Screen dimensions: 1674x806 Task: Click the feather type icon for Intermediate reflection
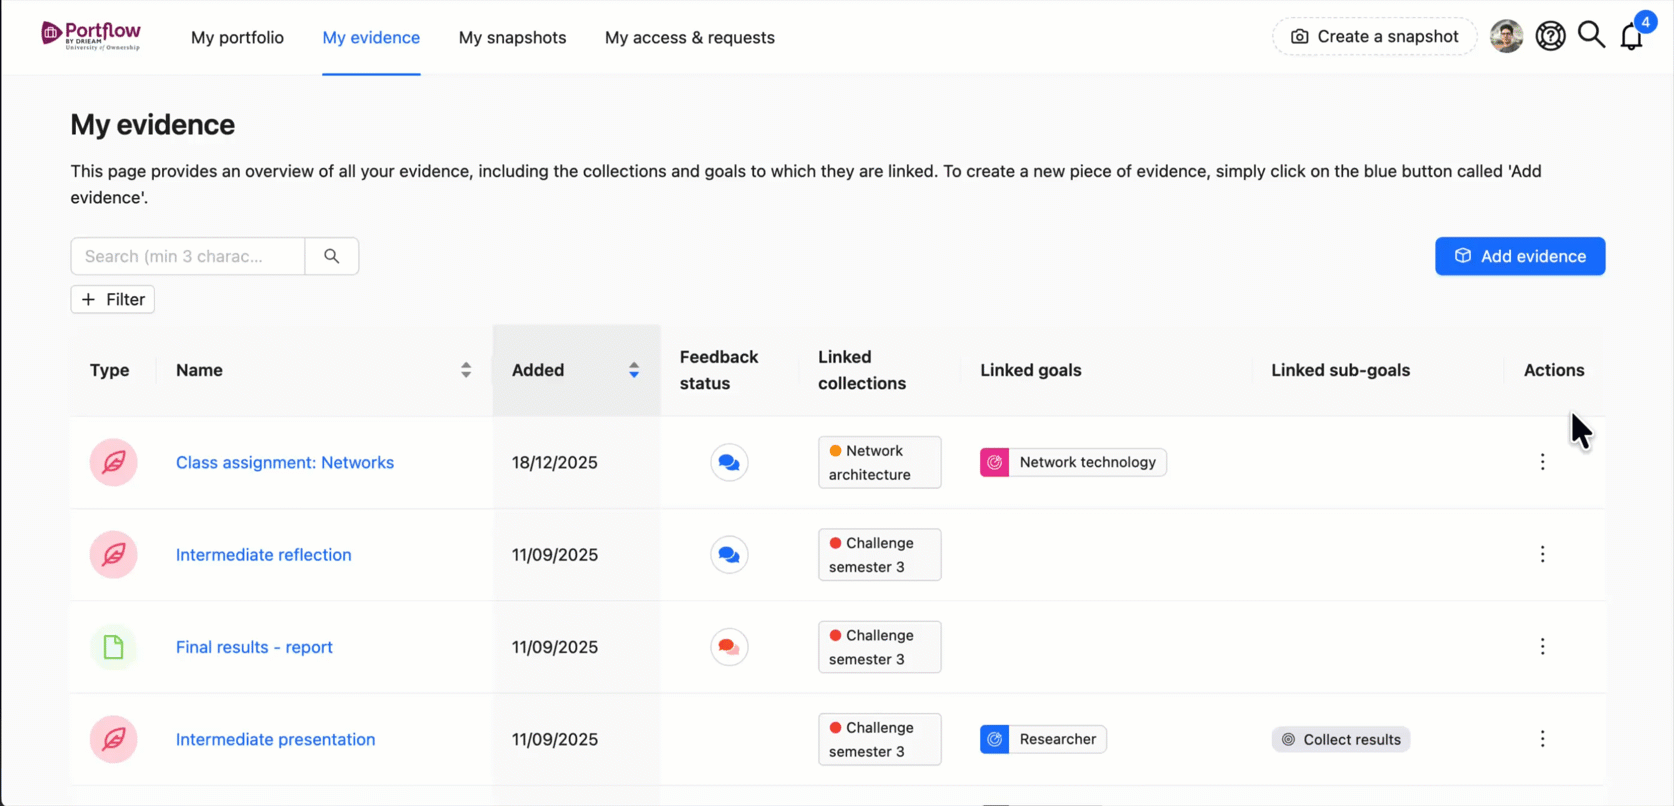[x=114, y=555]
